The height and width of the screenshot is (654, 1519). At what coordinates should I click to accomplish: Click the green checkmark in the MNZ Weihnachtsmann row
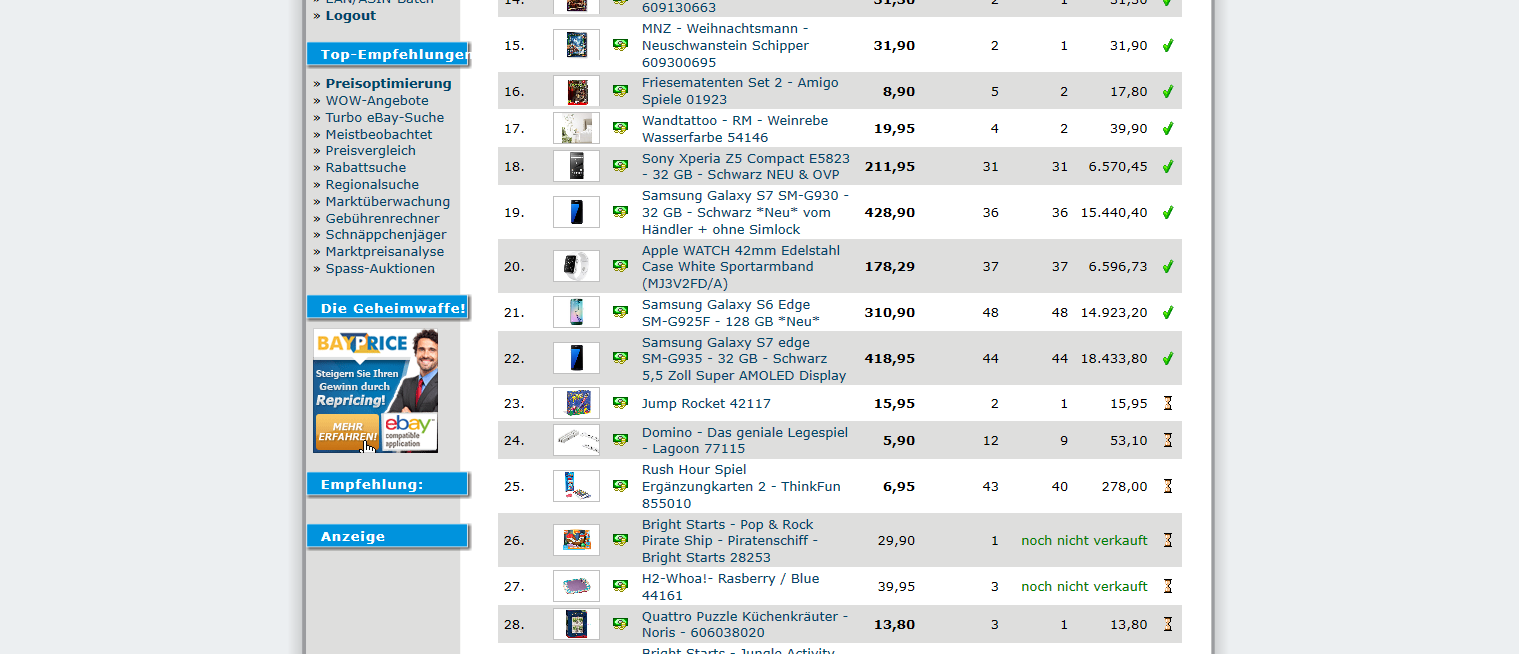click(1167, 45)
